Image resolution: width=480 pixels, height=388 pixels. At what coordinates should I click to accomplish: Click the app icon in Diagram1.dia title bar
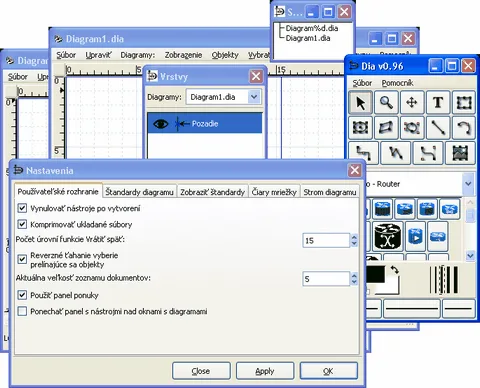pyautogui.click(x=58, y=39)
